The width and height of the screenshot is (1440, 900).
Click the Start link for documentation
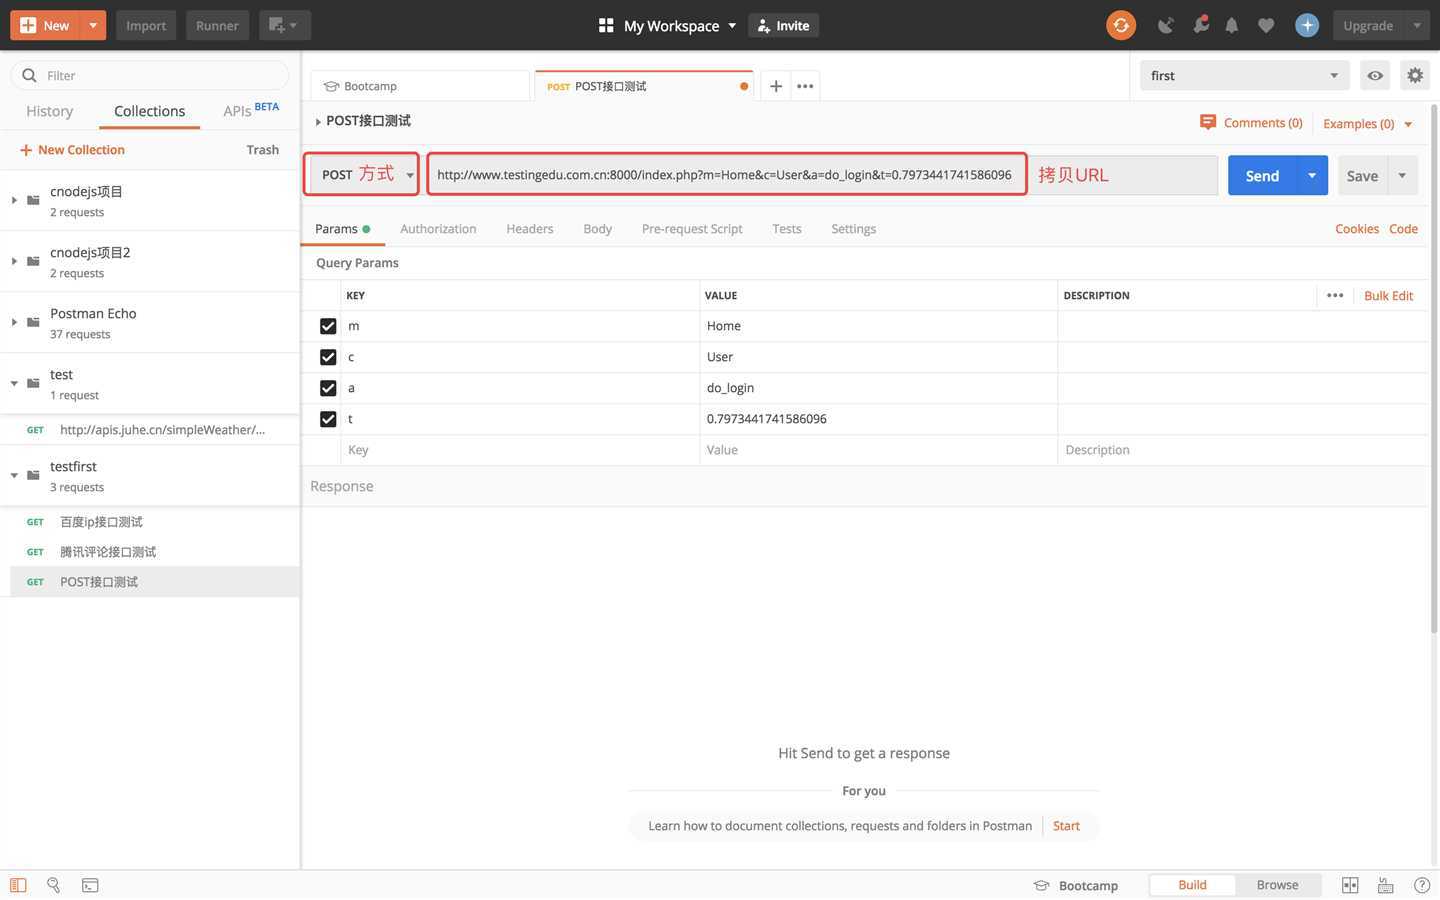[x=1066, y=826]
